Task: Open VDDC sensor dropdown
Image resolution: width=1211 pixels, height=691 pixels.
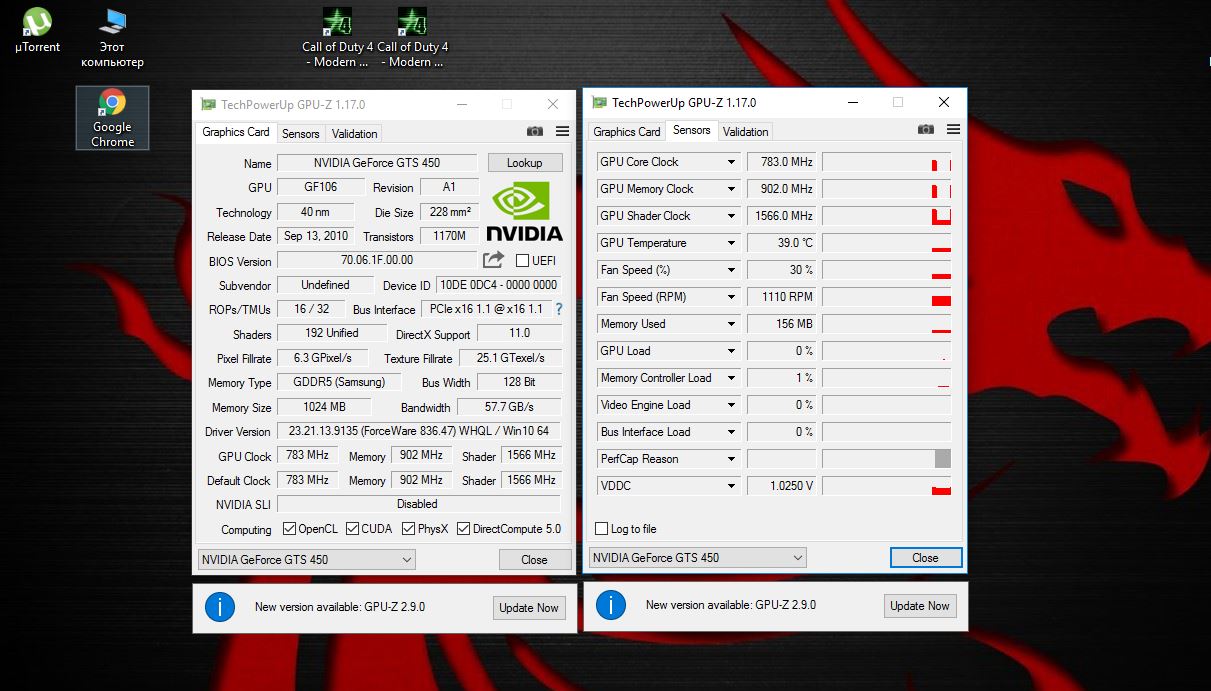Action: click(731, 486)
